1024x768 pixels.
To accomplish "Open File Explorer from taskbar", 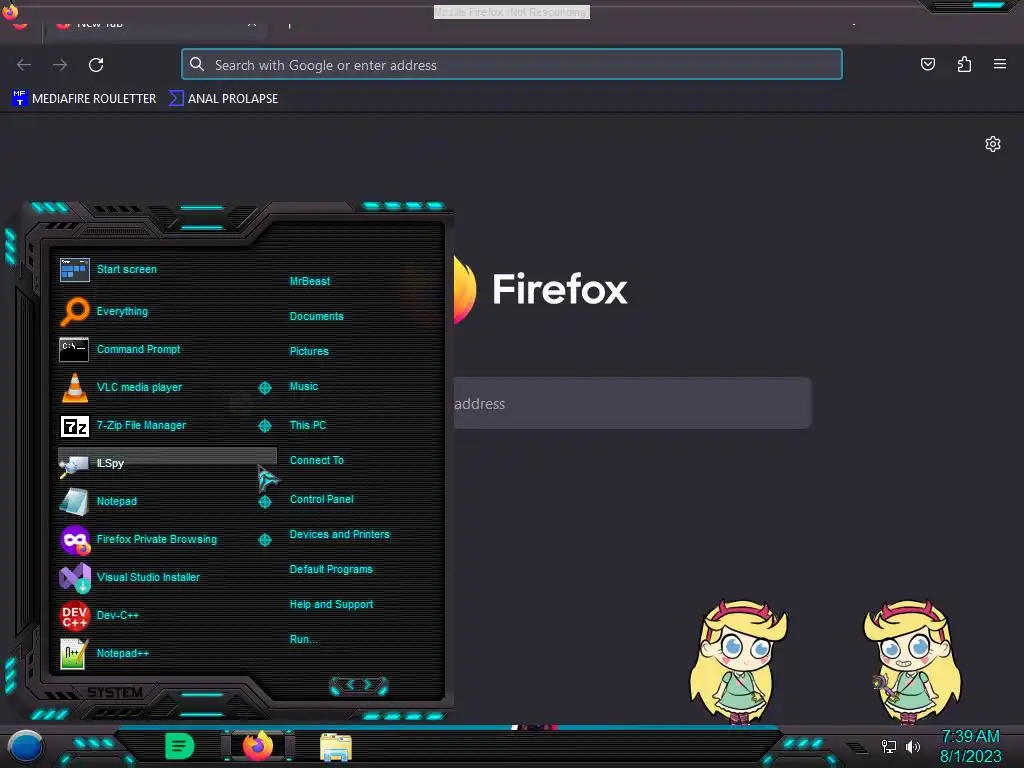I will [x=336, y=747].
